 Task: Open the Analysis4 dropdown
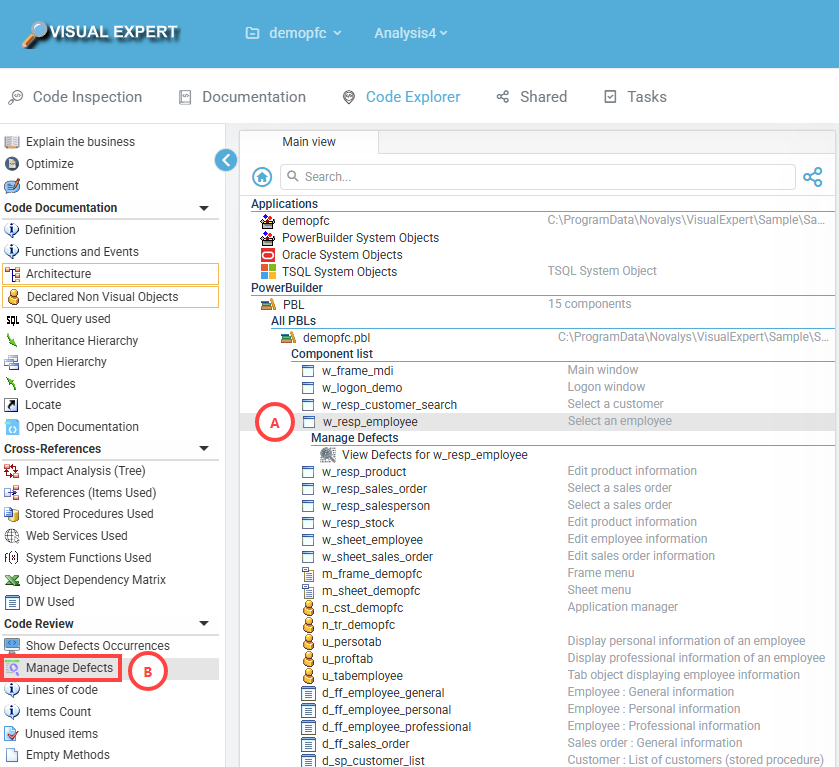(x=410, y=33)
